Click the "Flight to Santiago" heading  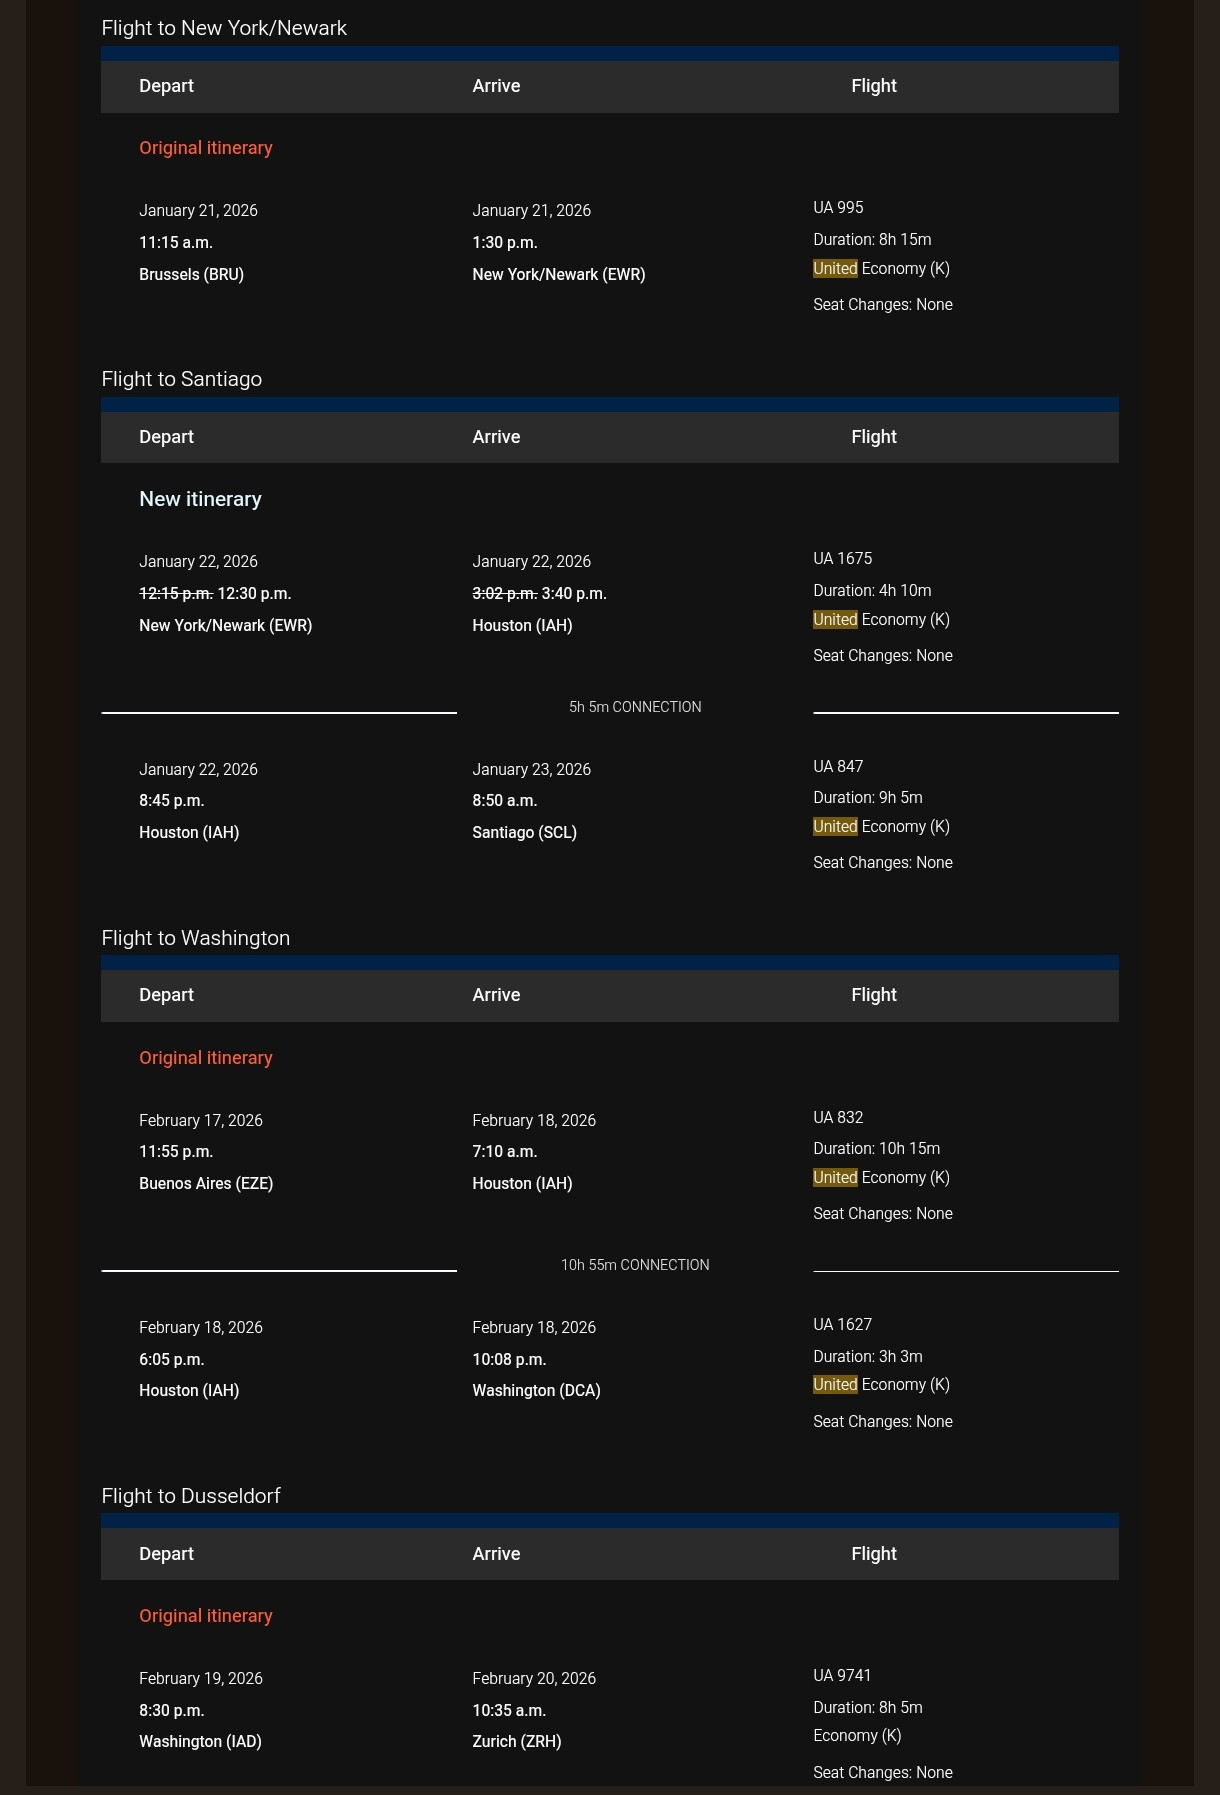click(181, 379)
